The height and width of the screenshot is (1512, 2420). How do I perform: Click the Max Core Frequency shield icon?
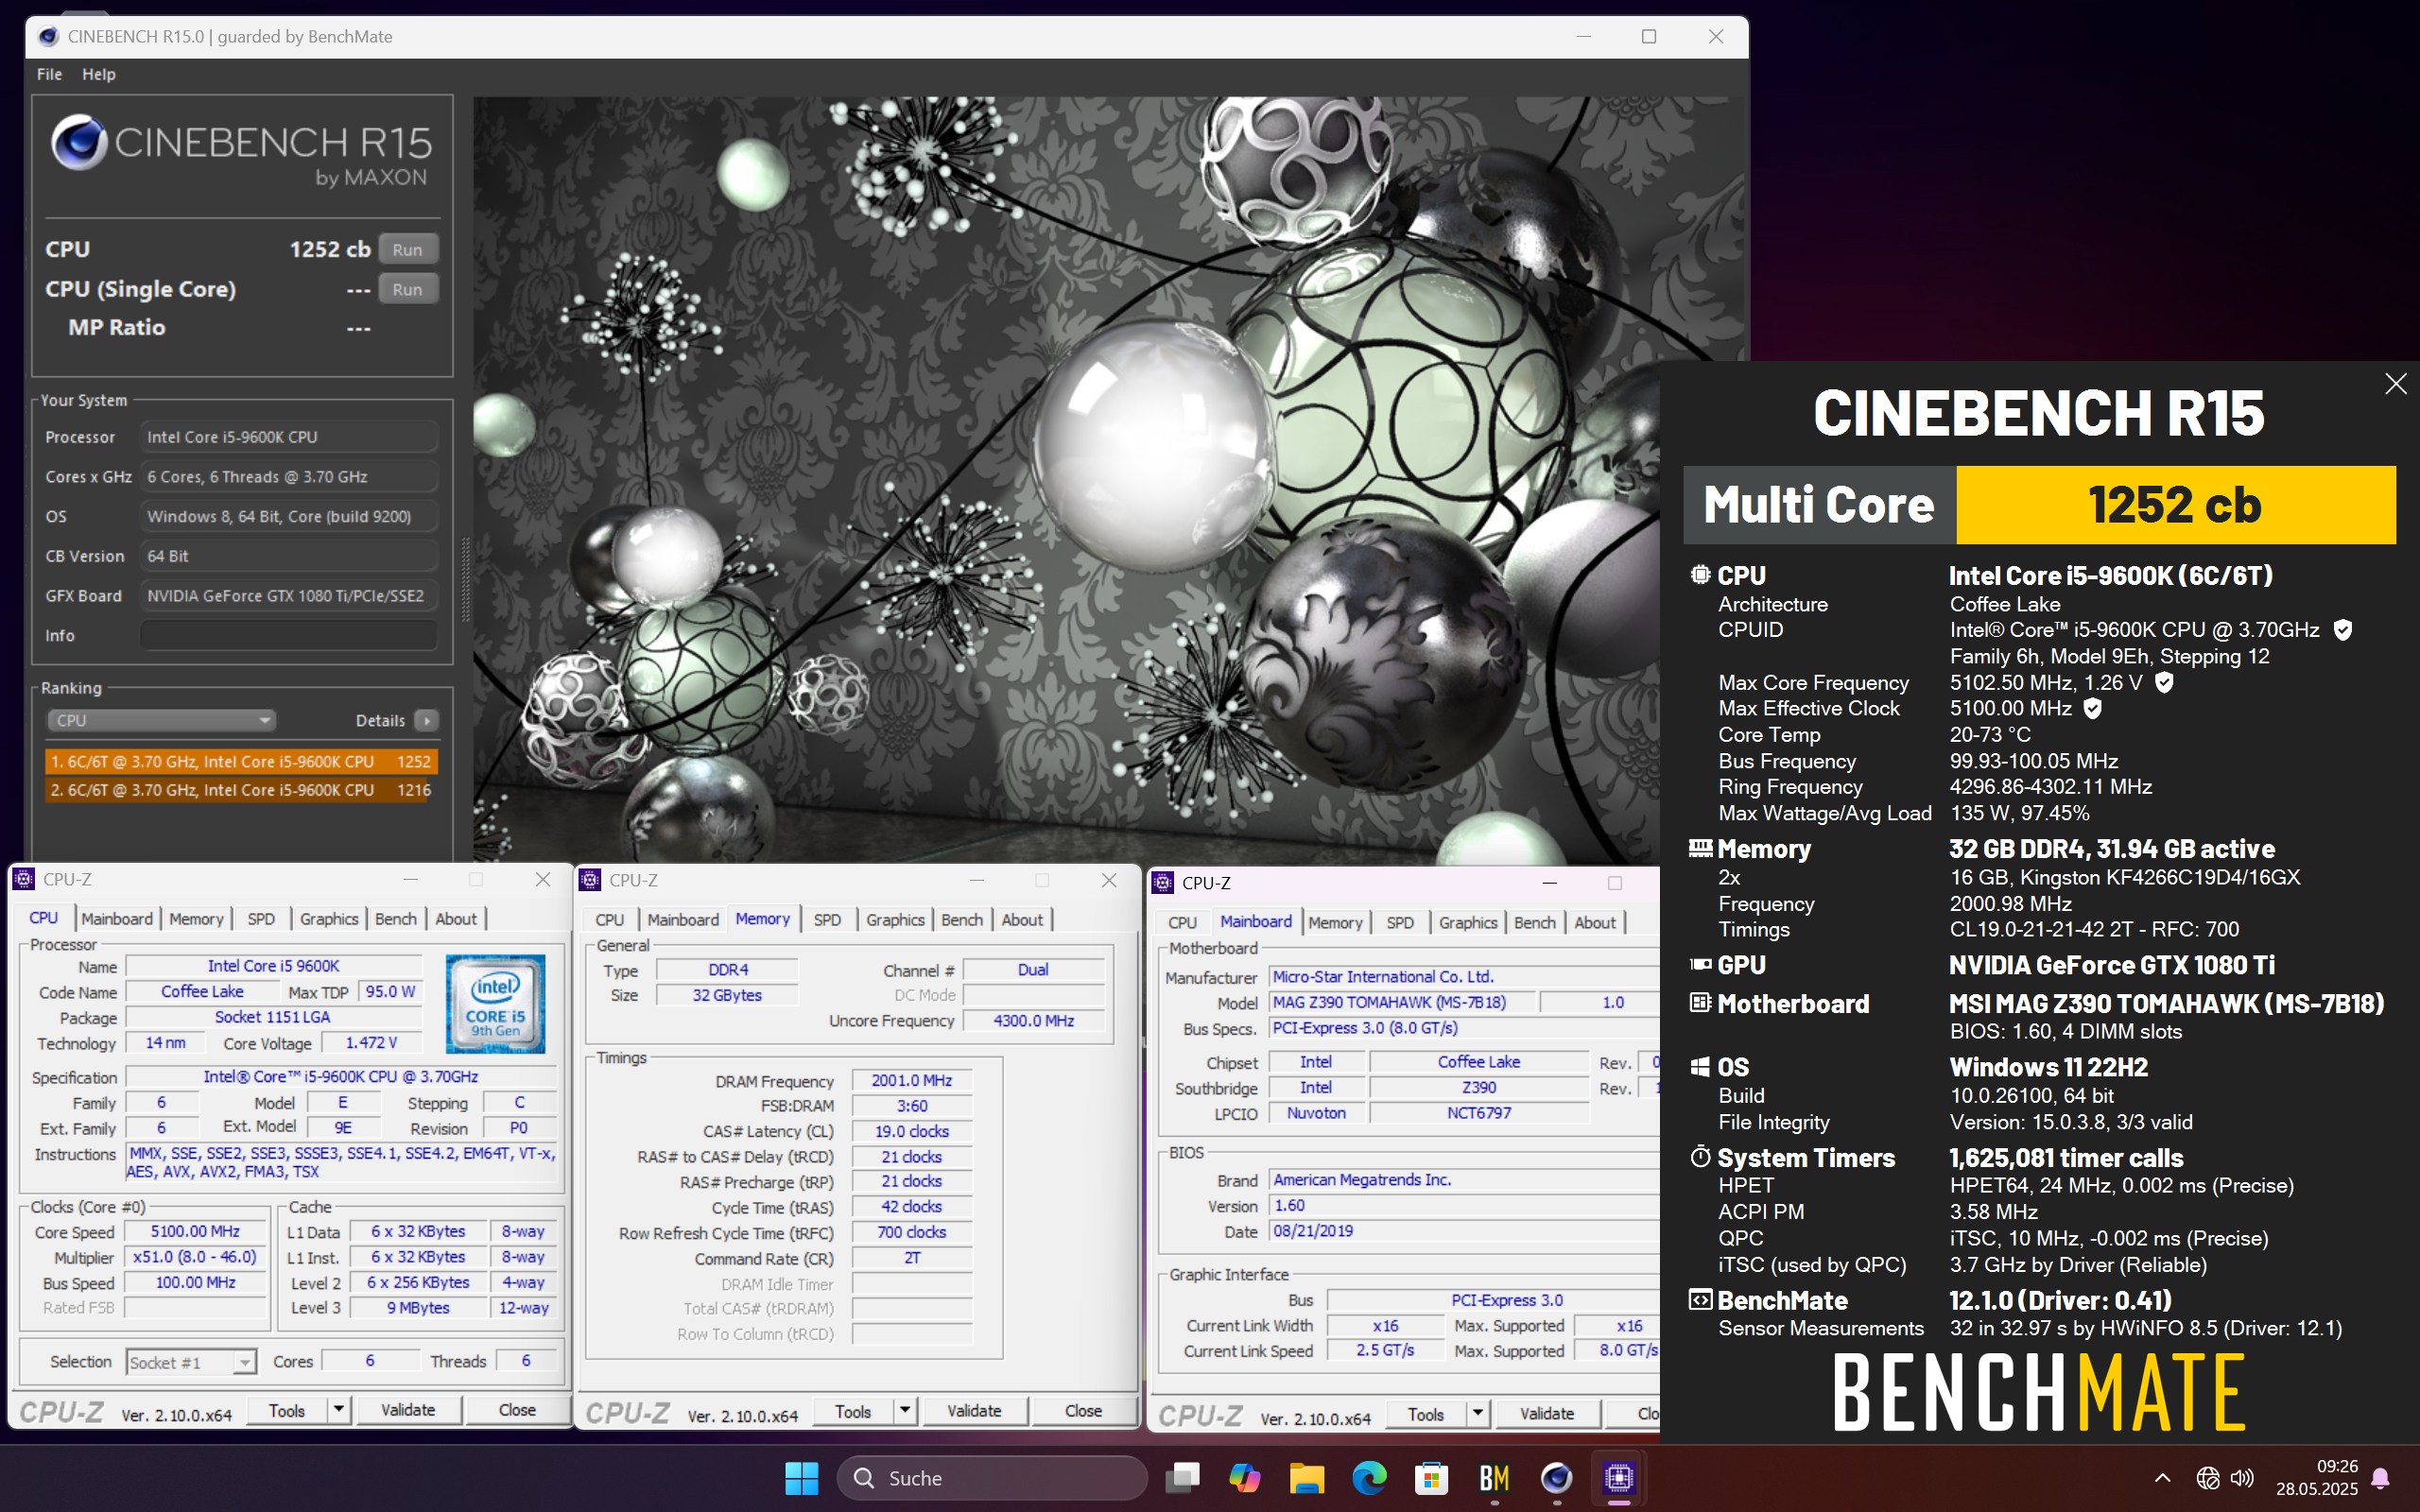click(2164, 683)
